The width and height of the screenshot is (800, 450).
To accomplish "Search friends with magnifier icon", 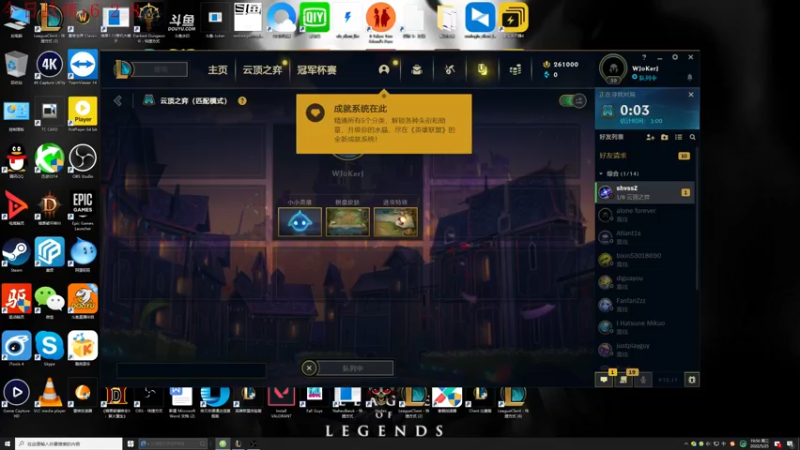I will tap(692, 137).
